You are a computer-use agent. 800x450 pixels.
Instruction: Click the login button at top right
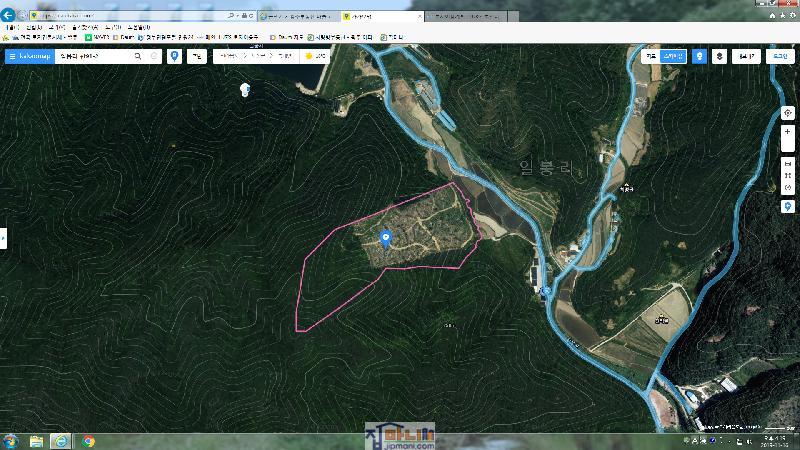779,57
